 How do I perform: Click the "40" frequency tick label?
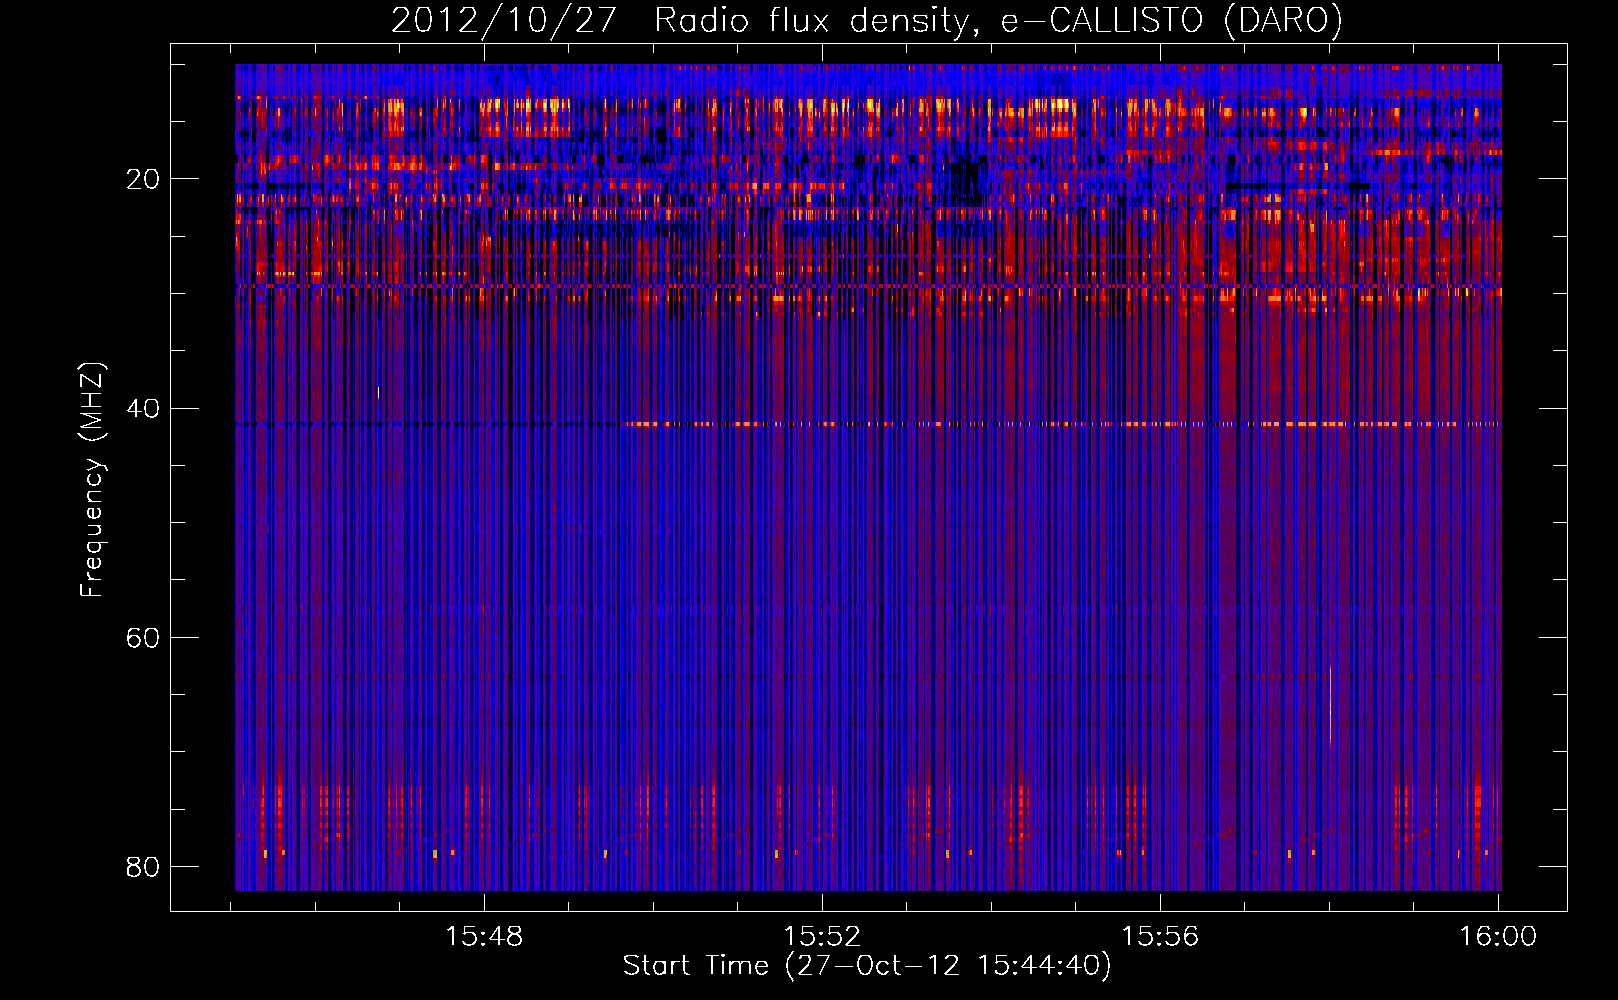[143, 409]
